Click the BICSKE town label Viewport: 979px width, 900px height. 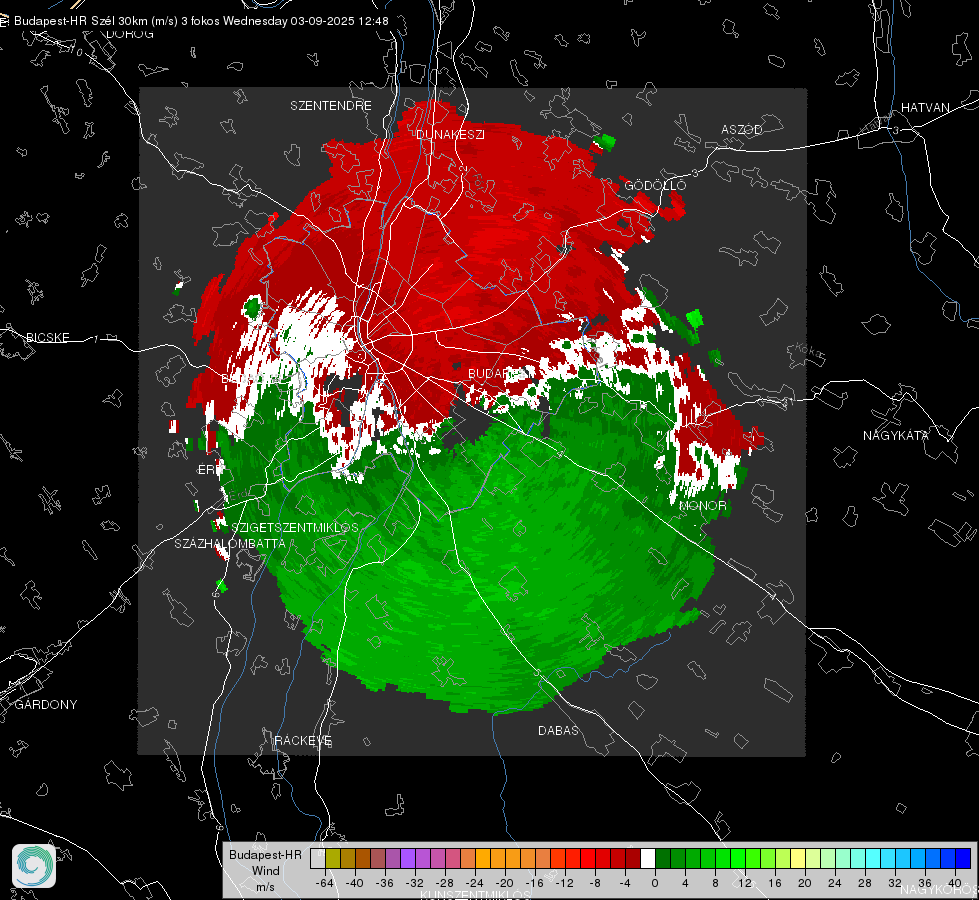(x=48, y=338)
